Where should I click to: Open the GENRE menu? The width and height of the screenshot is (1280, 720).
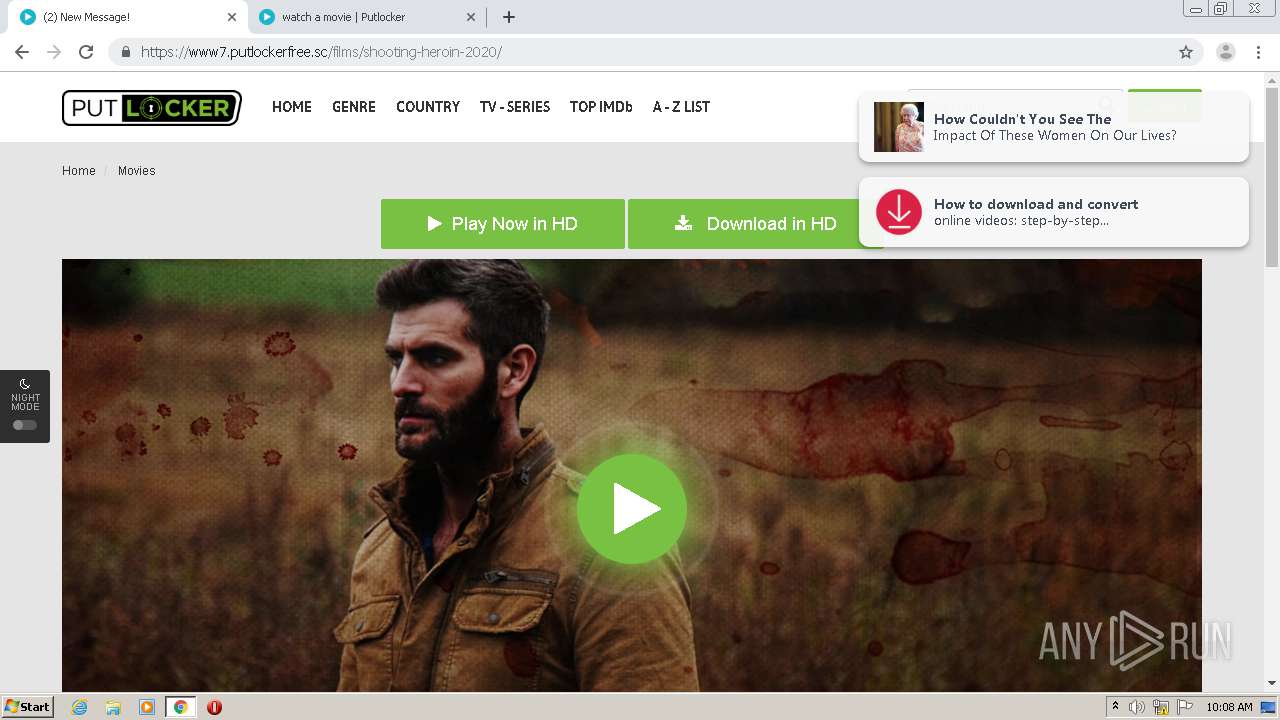pos(354,107)
